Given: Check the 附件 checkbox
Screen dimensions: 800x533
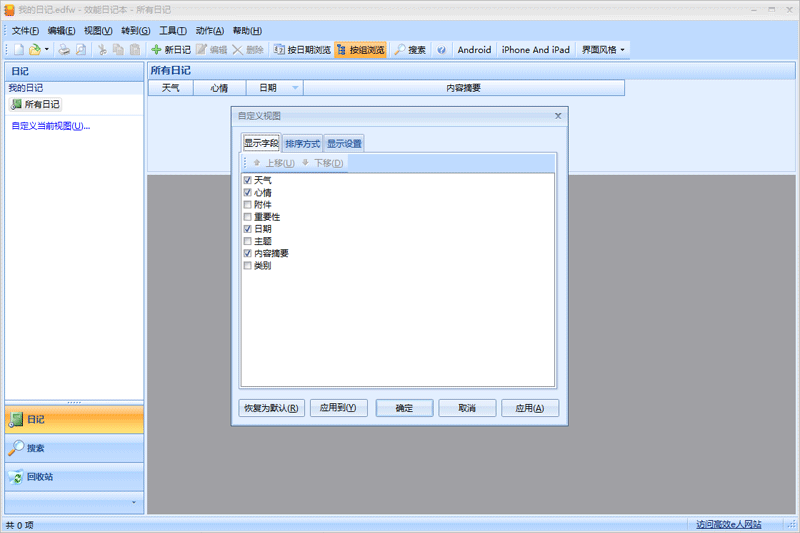Looking at the screenshot, I should [247, 205].
